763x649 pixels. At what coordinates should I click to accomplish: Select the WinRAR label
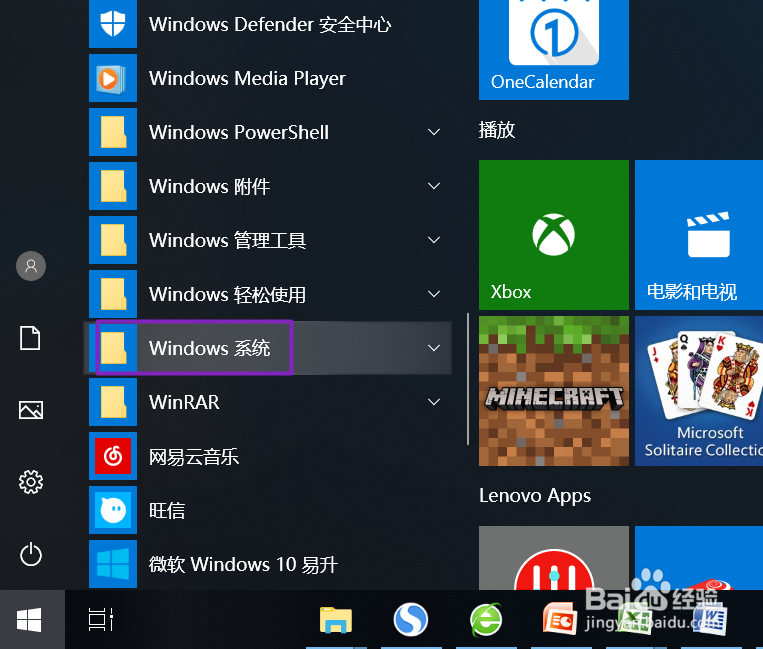pyautogui.click(x=184, y=402)
